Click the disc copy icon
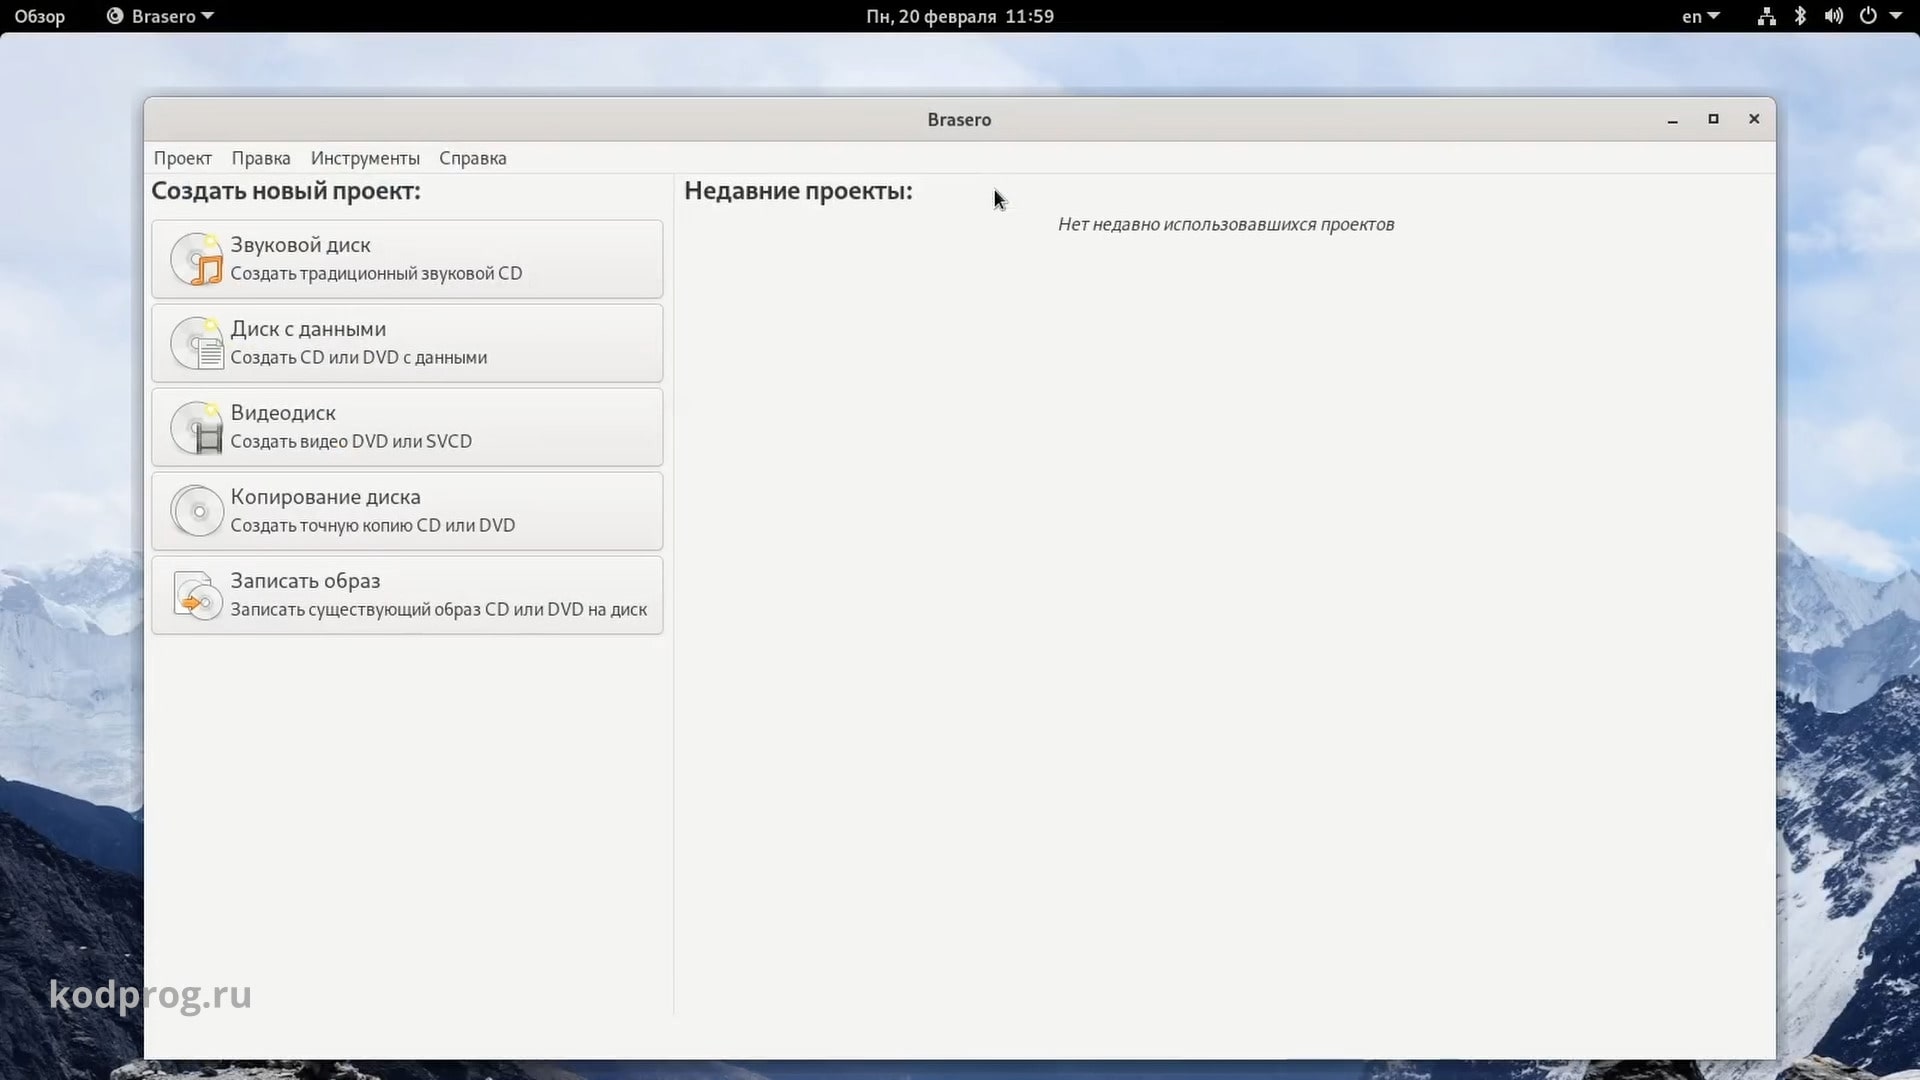The height and width of the screenshot is (1080, 1920). [x=197, y=511]
